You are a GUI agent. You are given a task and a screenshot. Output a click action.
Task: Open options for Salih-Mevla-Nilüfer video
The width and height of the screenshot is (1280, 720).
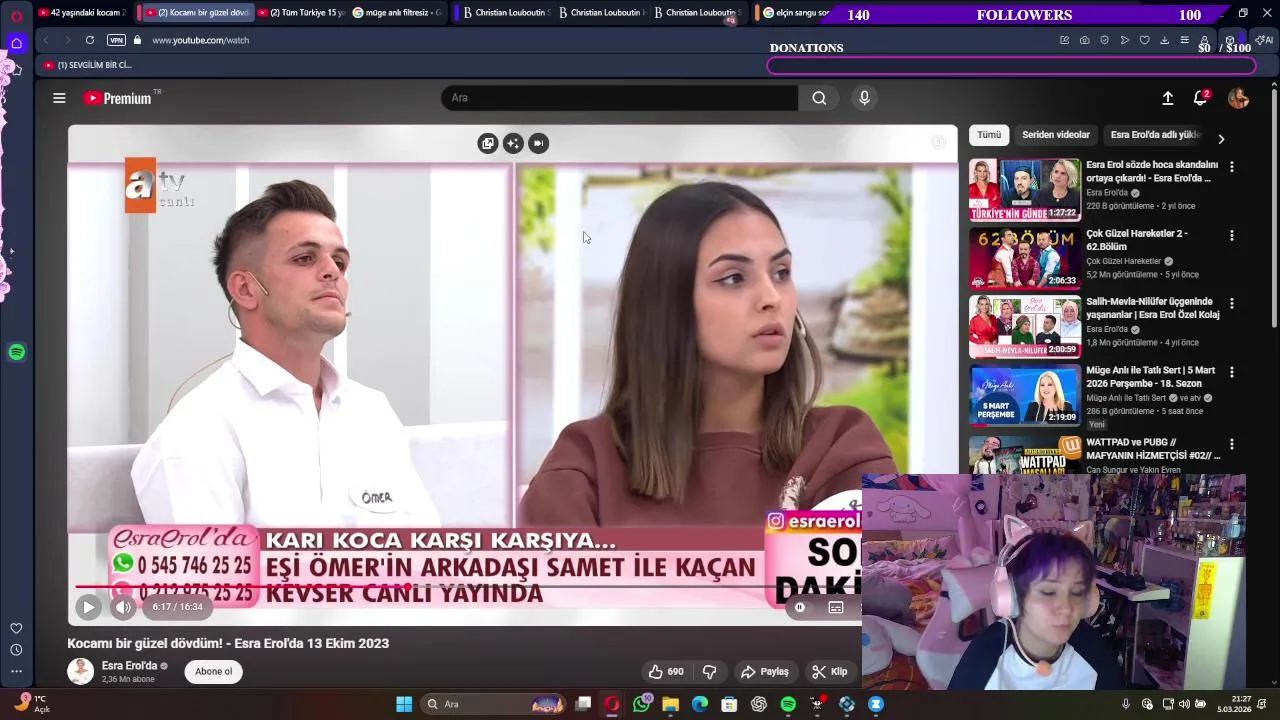pyautogui.click(x=1232, y=304)
